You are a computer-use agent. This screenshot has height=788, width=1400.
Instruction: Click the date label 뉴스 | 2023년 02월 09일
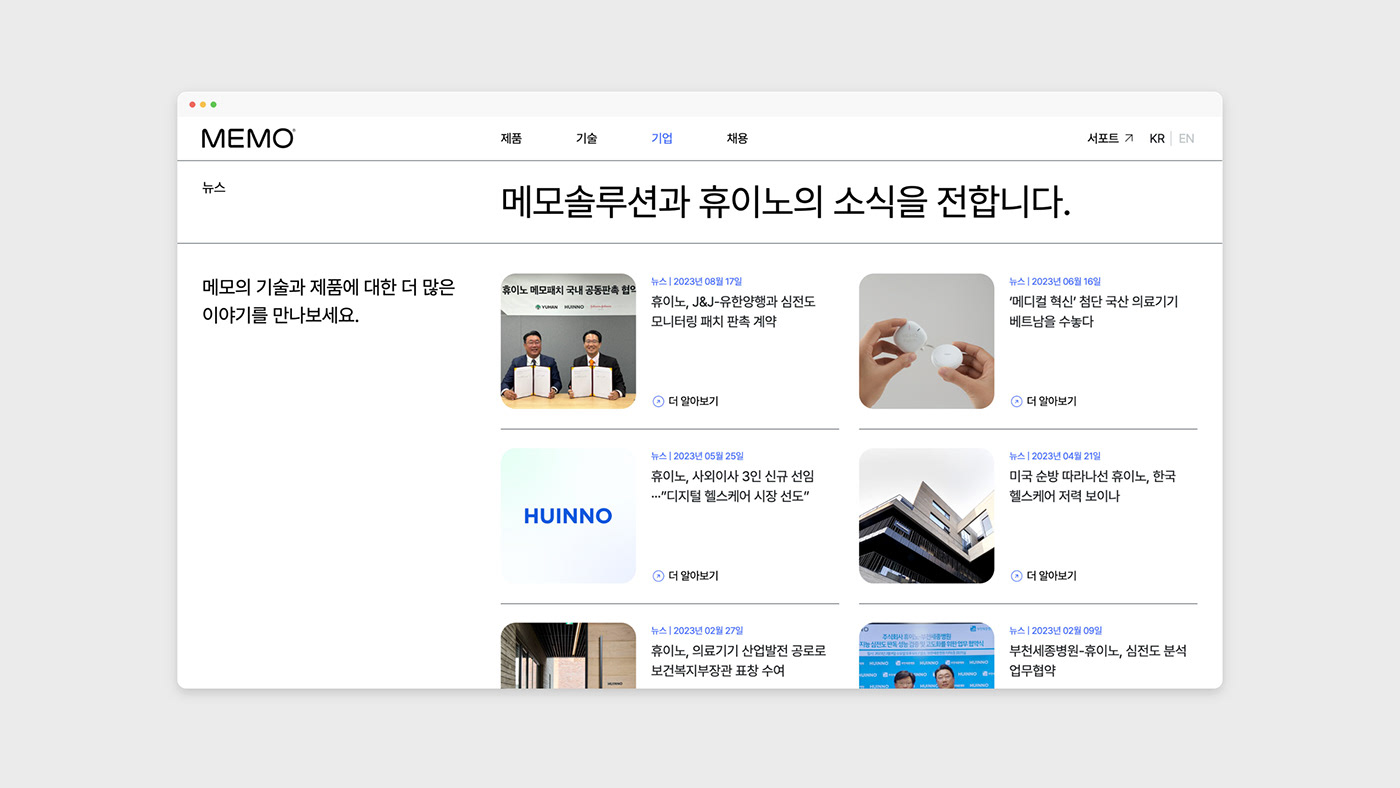pyautogui.click(x=1056, y=631)
